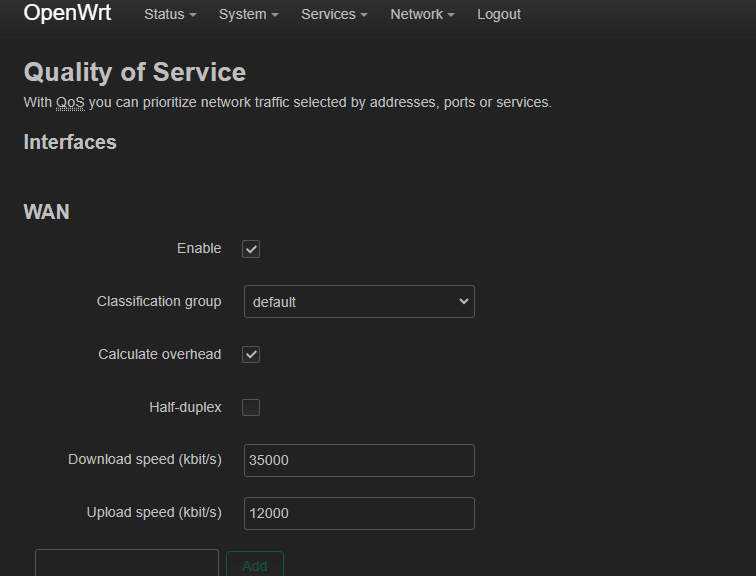The width and height of the screenshot is (756, 576).
Task: Open the Classification group dropdown
Action: (359, 301)
